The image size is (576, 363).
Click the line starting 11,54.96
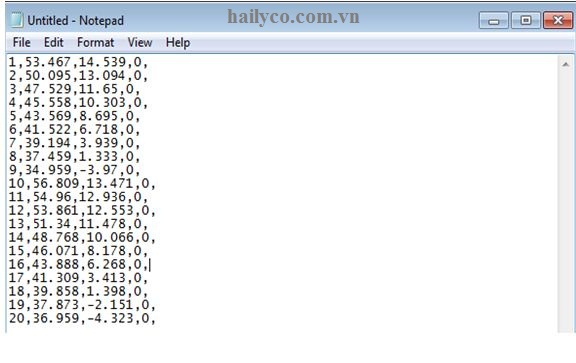(x=78, y=197)
